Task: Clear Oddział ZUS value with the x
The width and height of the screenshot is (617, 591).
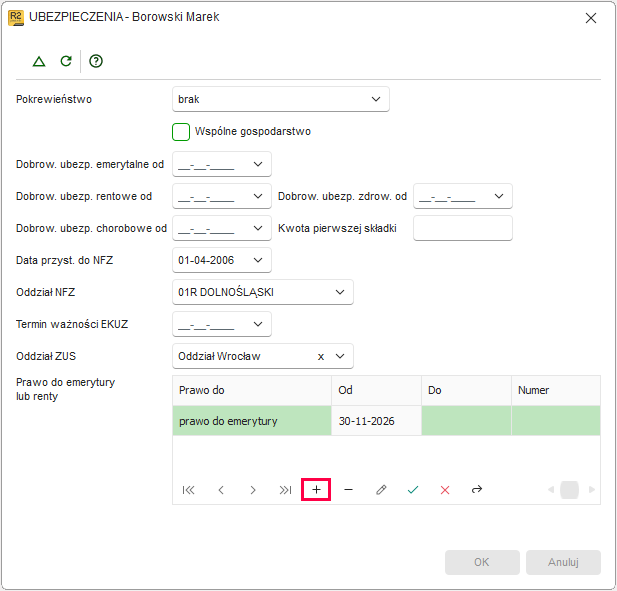Action: click(x=321, y=356)
